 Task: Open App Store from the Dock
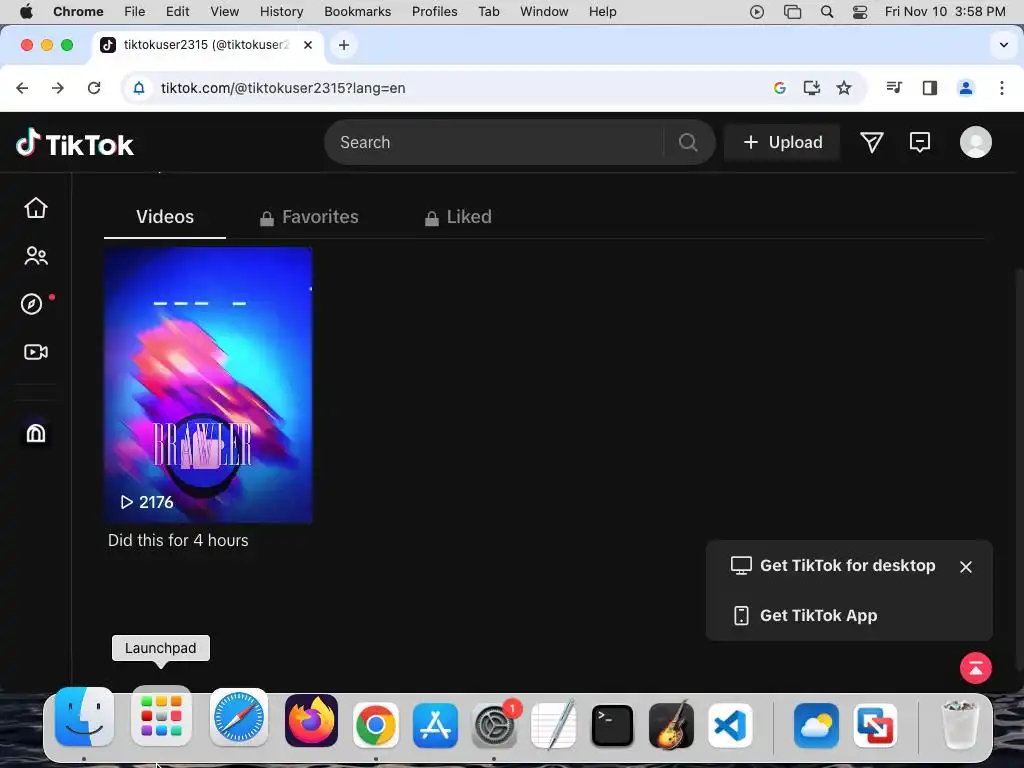tap(435, 725)
